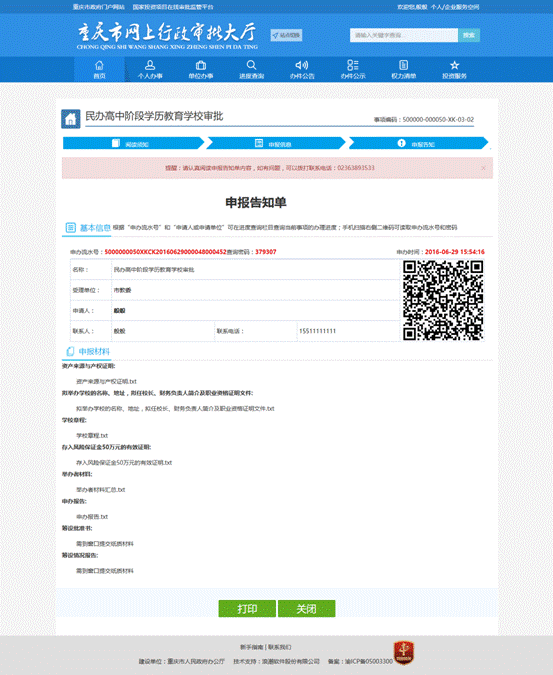
Task: Click the green 关闭 button
Action: 306,608
